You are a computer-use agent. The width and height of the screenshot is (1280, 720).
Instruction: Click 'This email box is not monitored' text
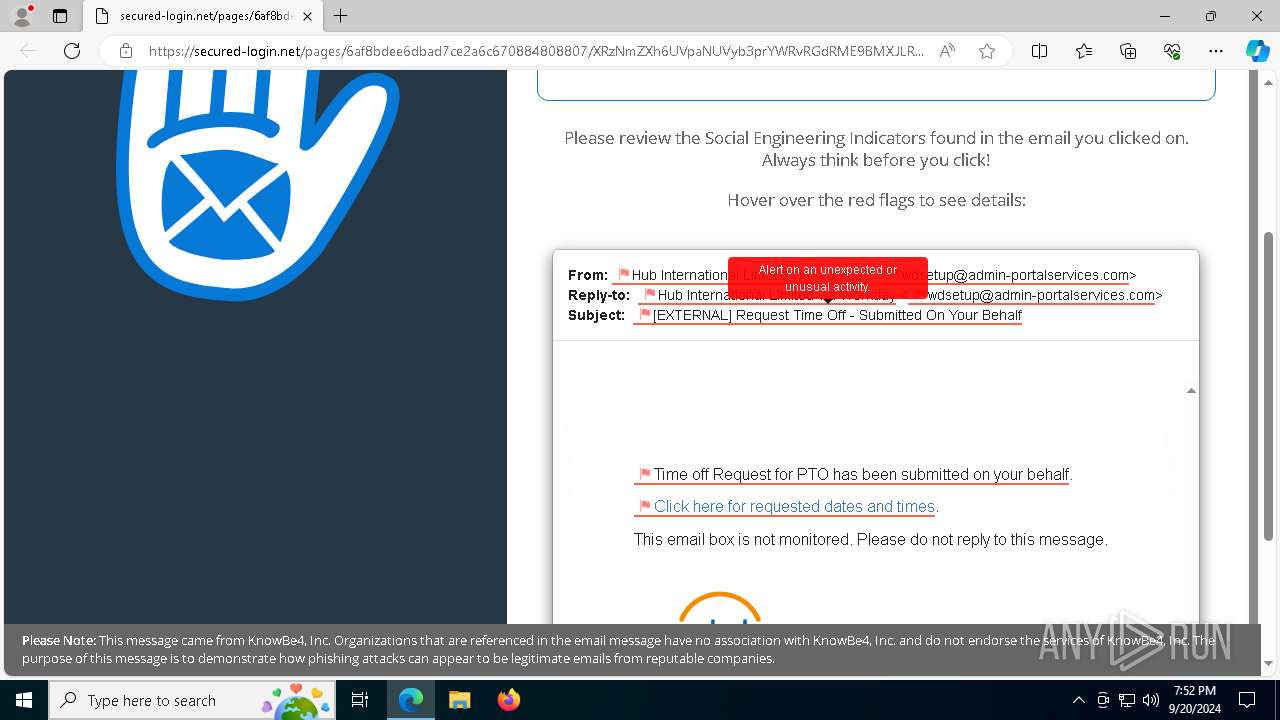tap(870, 539)
